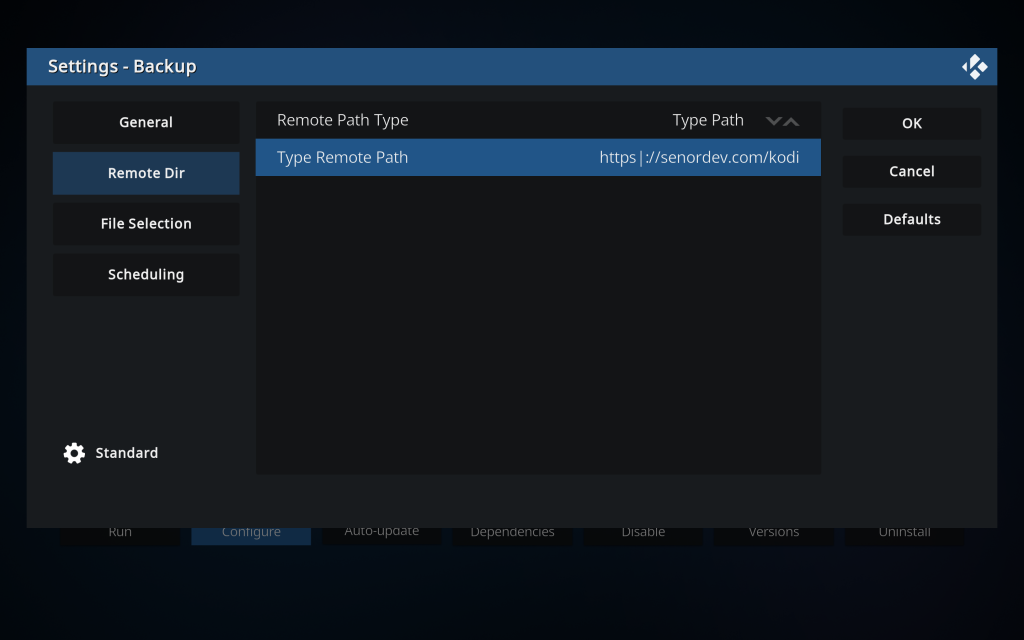The height and width of the screenshot is (640, 1024).
Task: Click the Run button behind the dialog
Action: coord(120,534)
